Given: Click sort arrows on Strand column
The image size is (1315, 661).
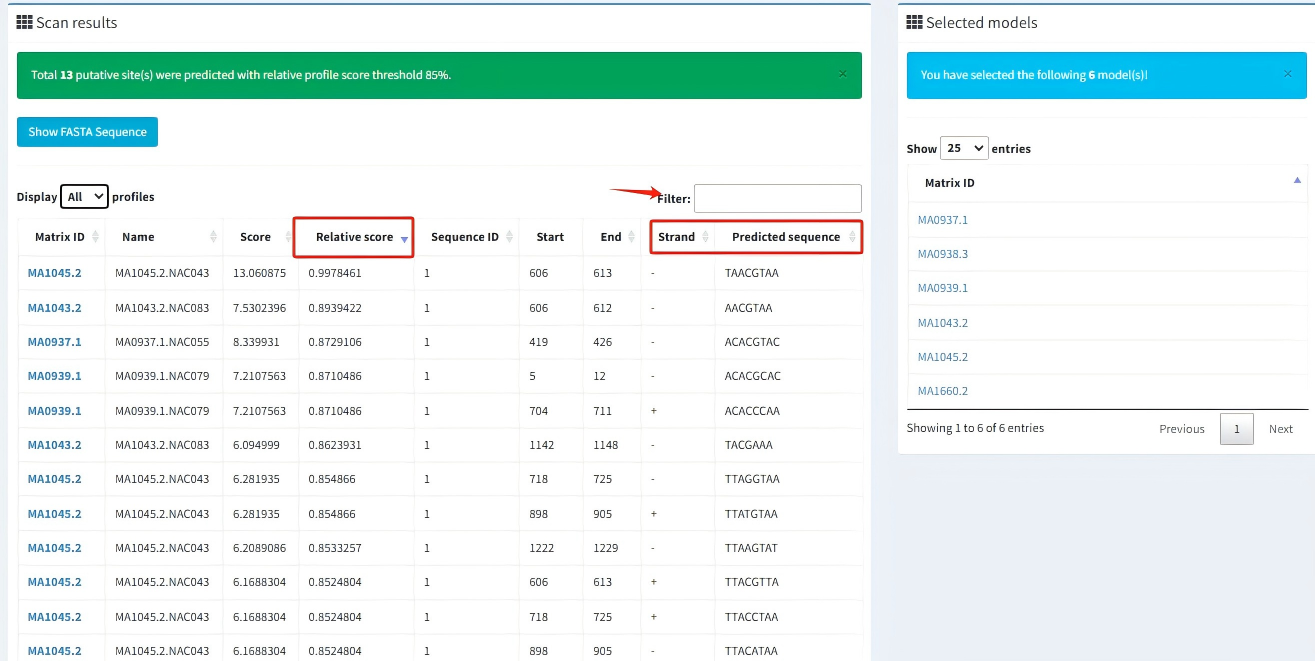Looking at the screenshot, I should point(705,237).
